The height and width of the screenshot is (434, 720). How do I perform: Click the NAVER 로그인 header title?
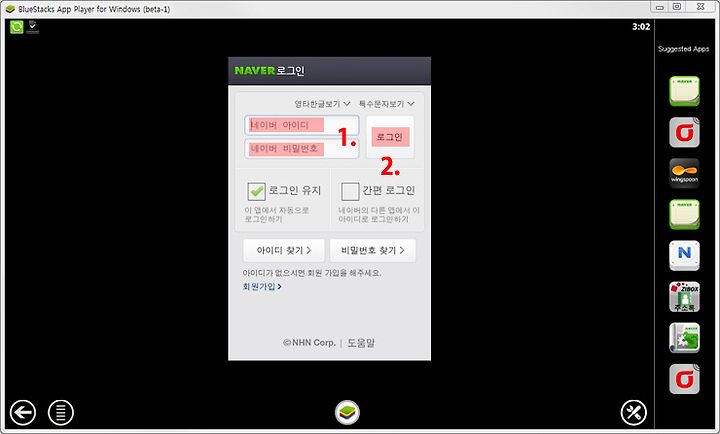click(269, 71)
